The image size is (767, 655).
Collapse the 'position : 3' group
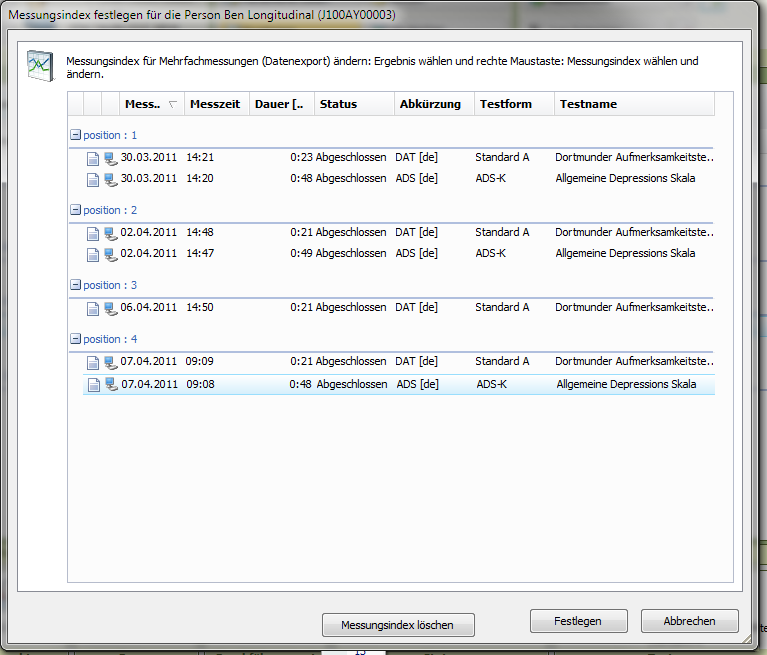74,285
